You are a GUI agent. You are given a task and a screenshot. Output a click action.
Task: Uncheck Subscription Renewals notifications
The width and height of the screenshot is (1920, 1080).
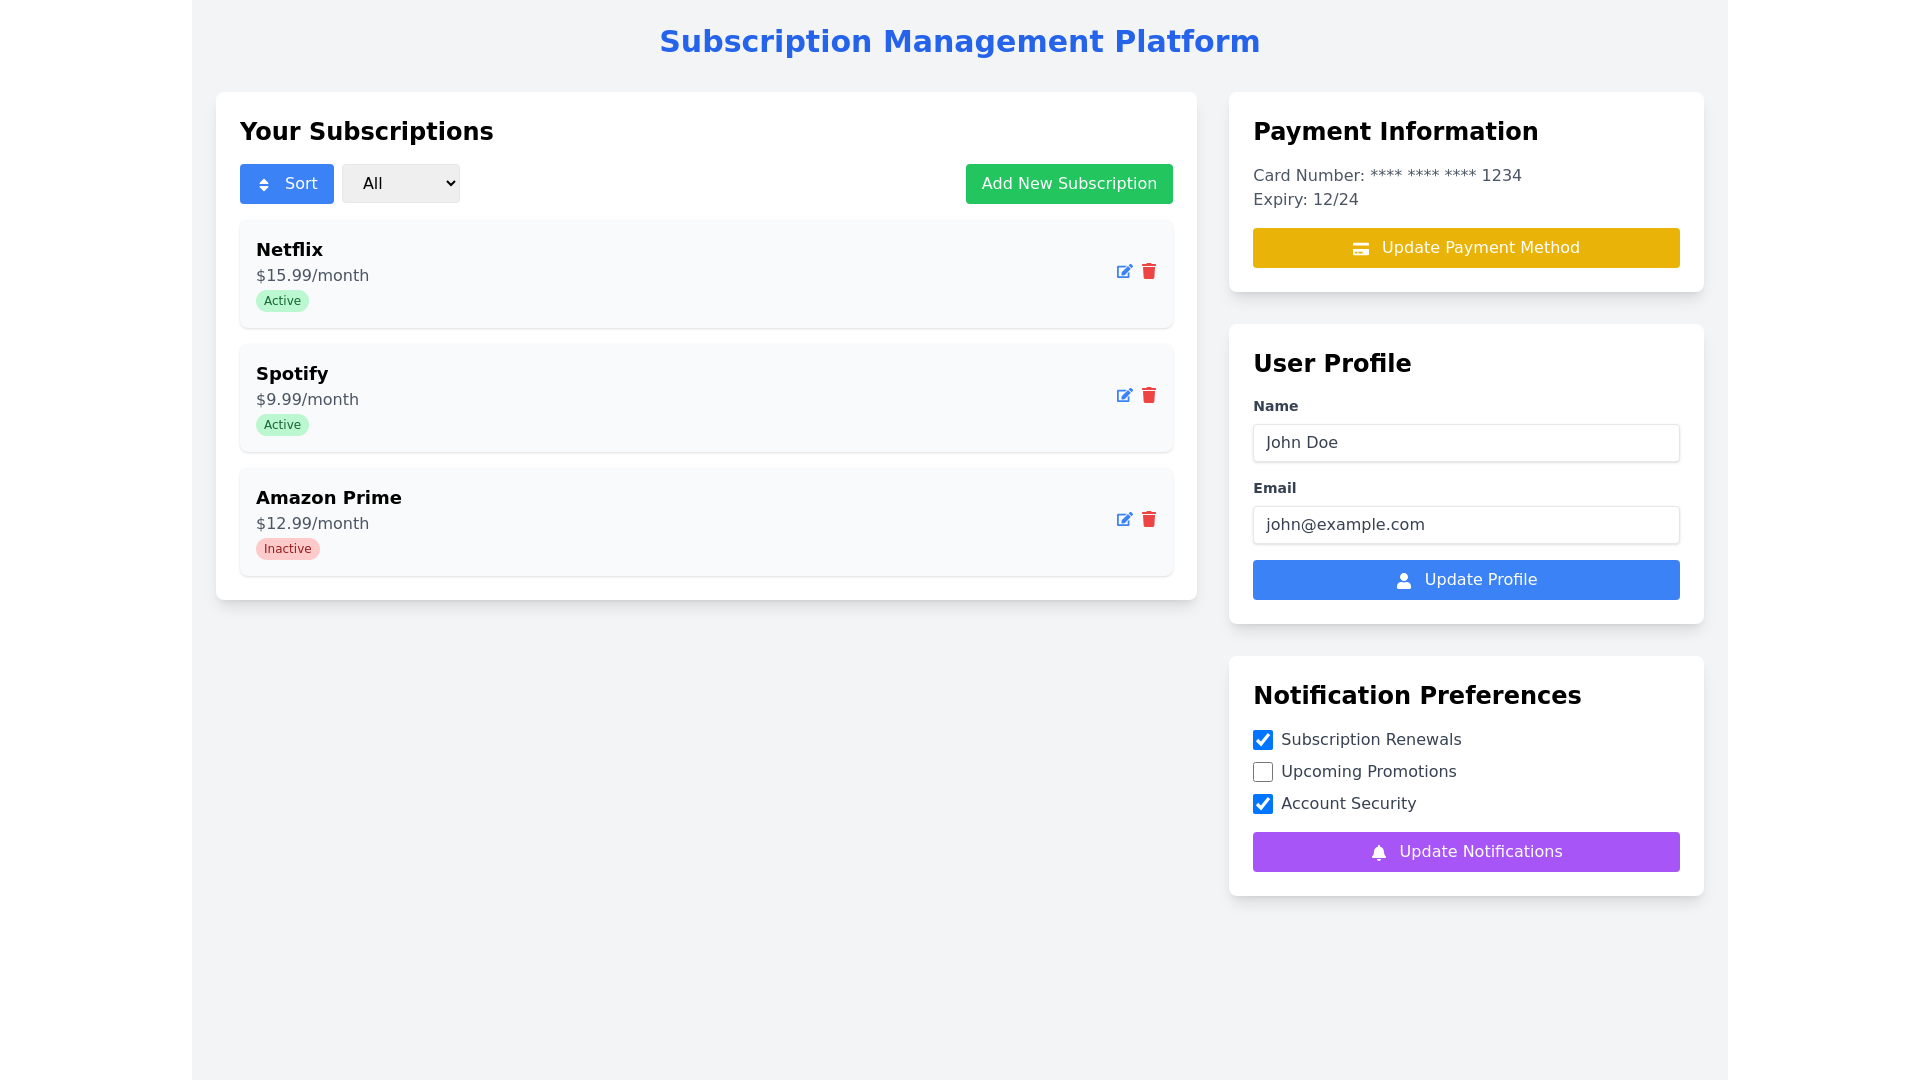[1263, 740]
